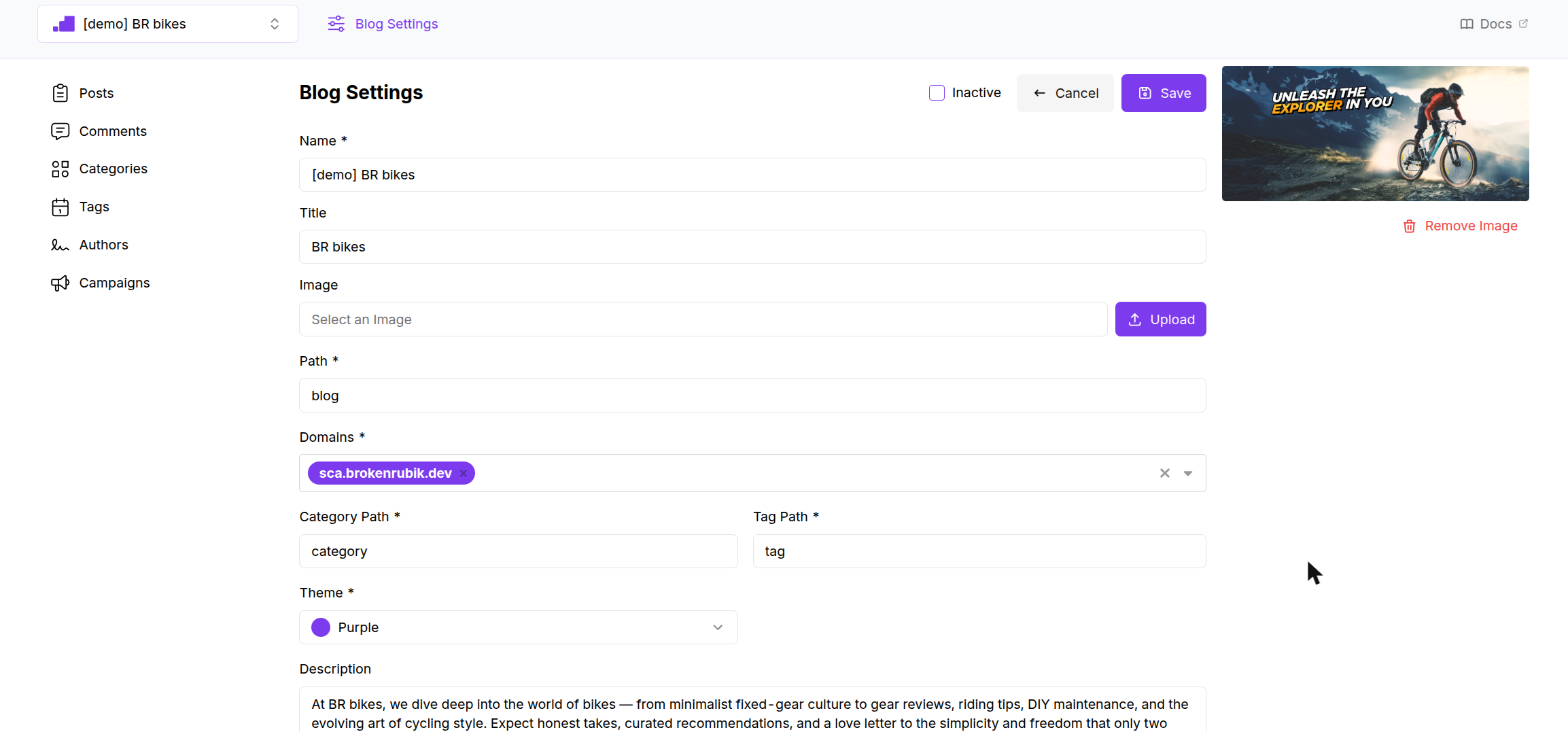The image size is (1568, 732).
Task: Remove the sca.brokenrubik.dev domain chip
Action: (x=463, y=474)
